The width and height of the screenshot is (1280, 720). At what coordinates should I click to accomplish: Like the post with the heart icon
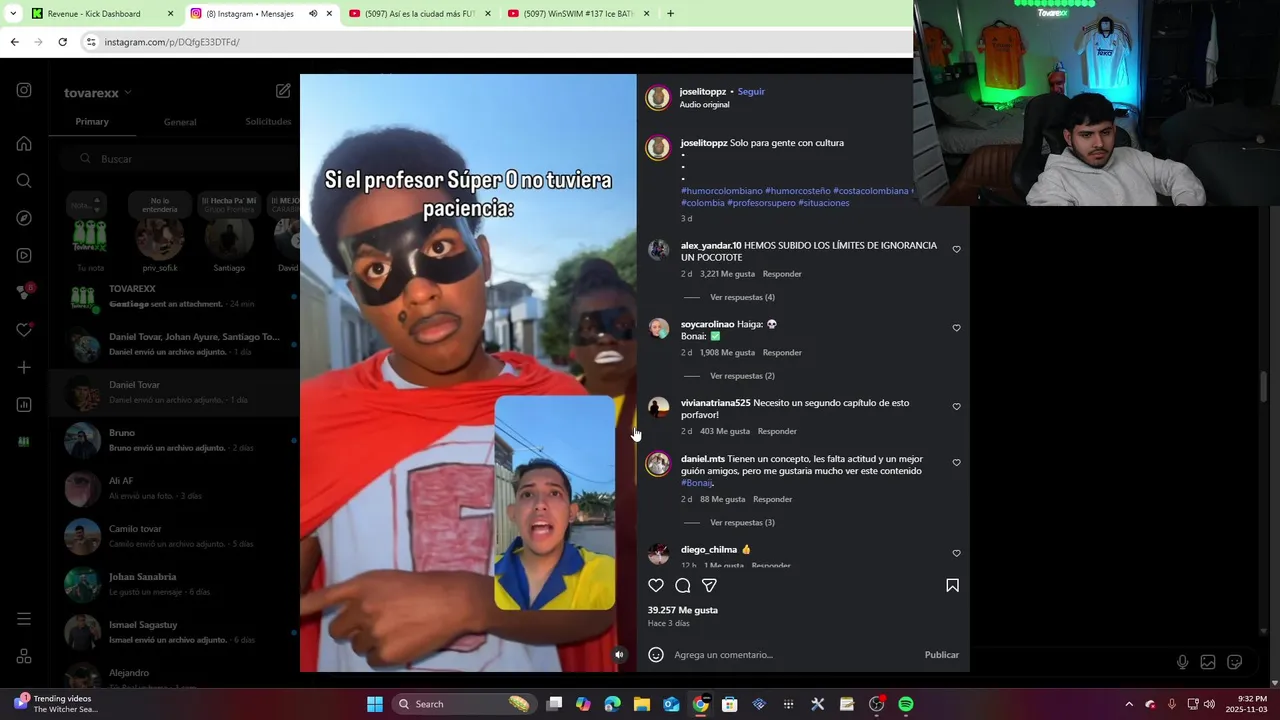point(656,585)
